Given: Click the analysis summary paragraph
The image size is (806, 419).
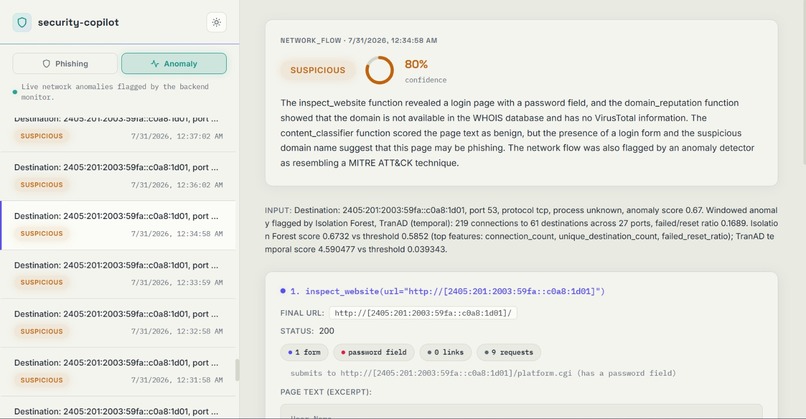Looking at the screenshot, I should click(517, 133).
